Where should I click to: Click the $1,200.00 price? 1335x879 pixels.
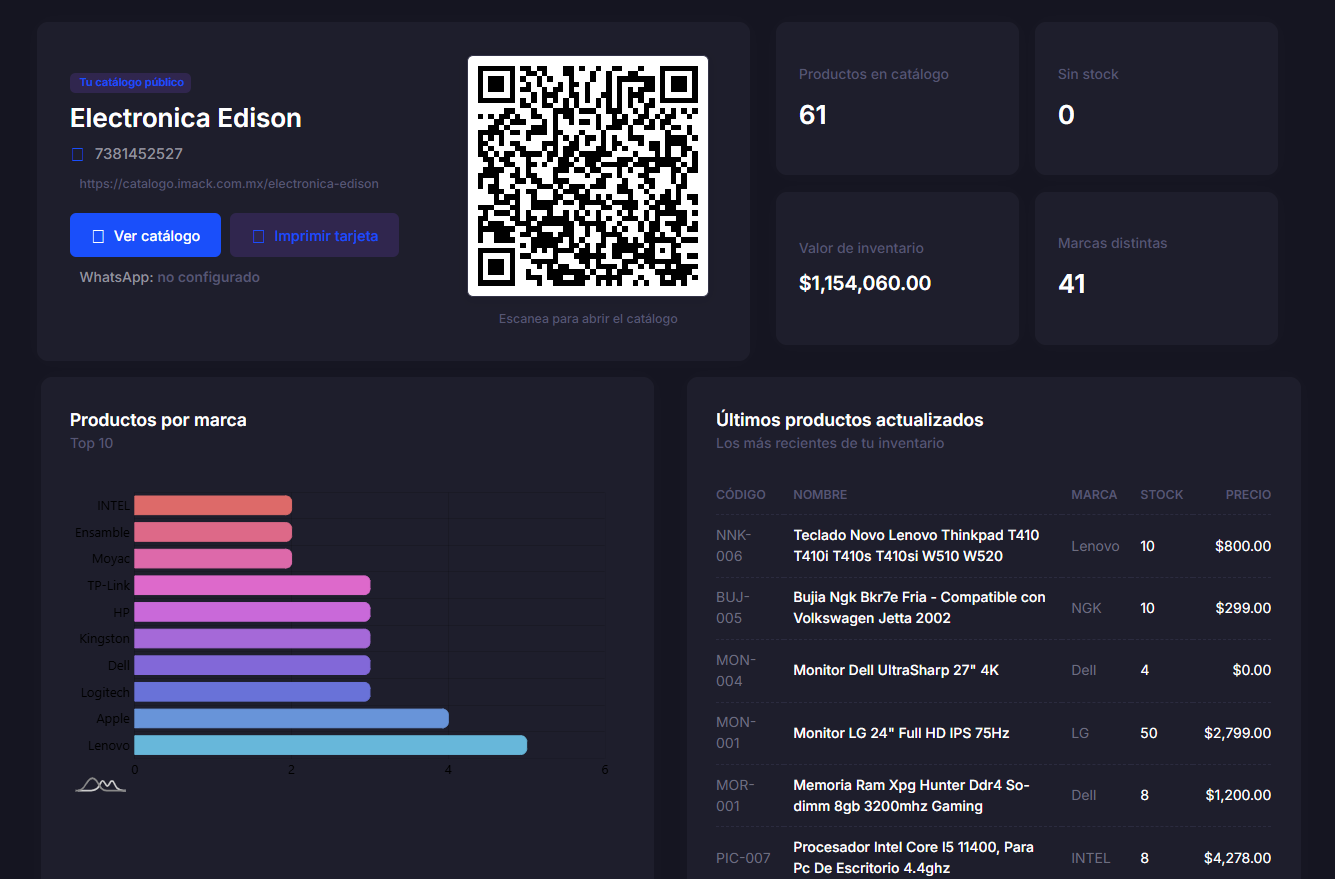click(1238, 795)
